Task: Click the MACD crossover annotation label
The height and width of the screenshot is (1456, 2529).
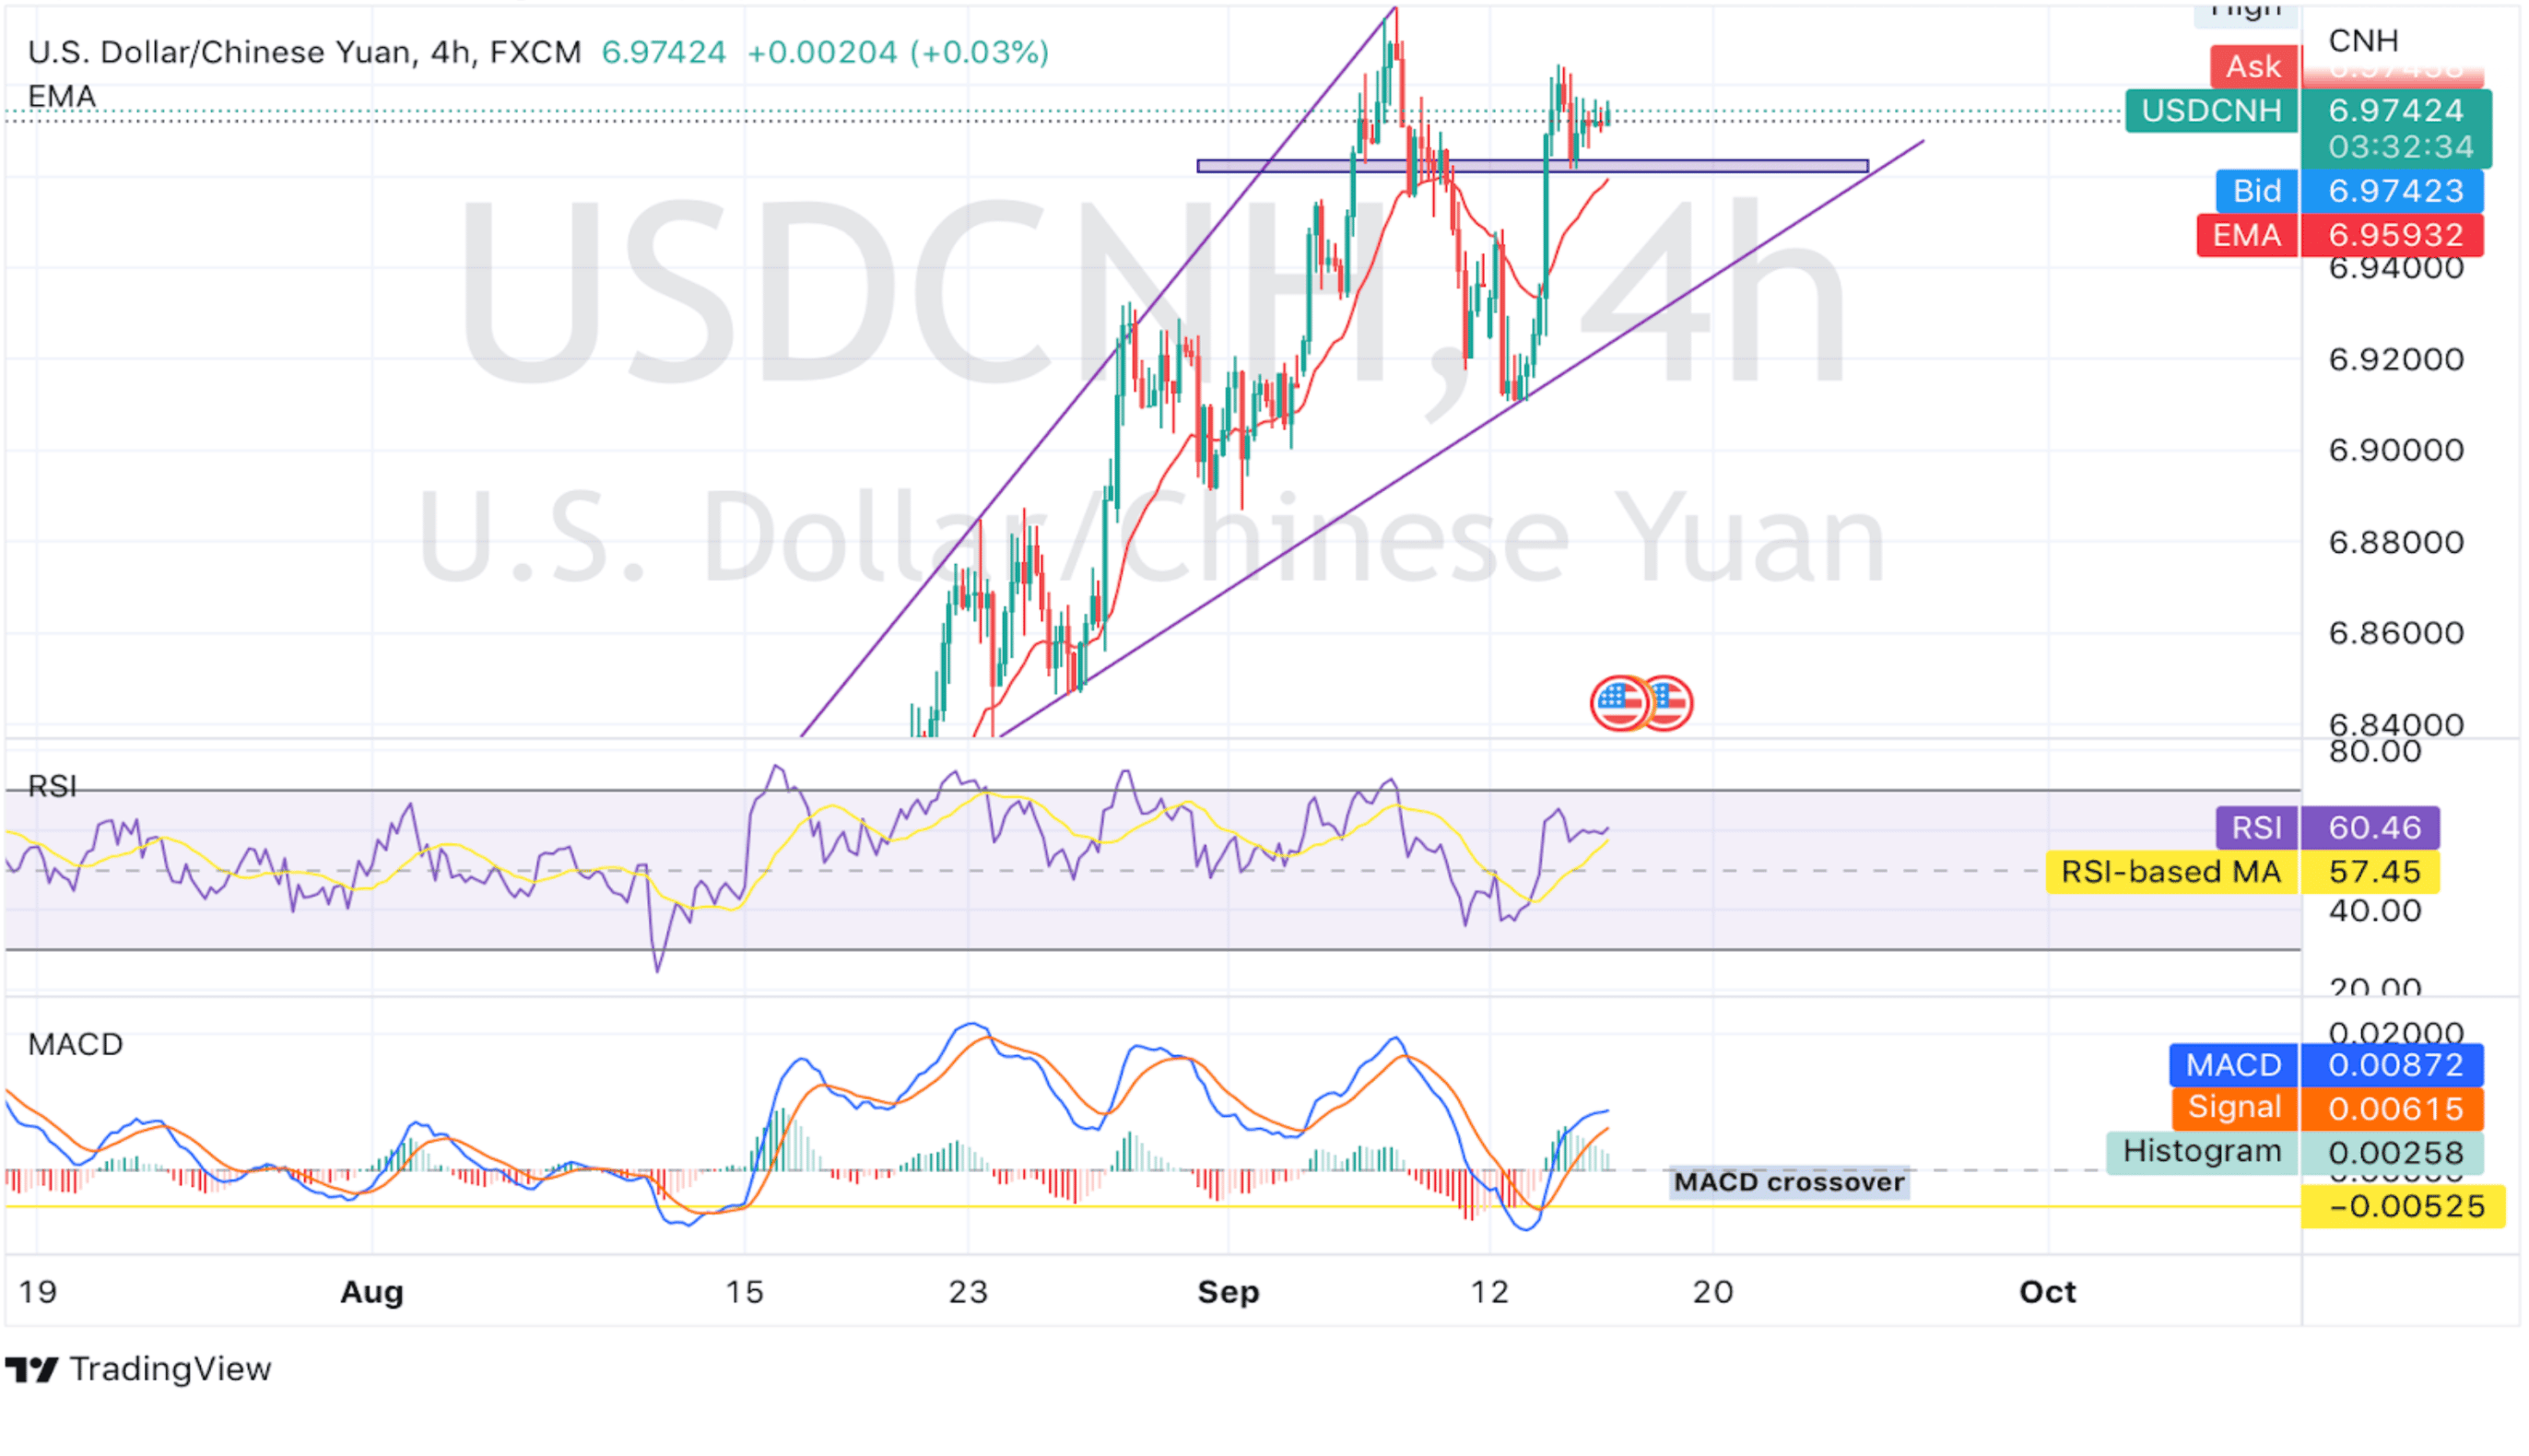Action: pyautogui.click(x=1789, y=1182)
